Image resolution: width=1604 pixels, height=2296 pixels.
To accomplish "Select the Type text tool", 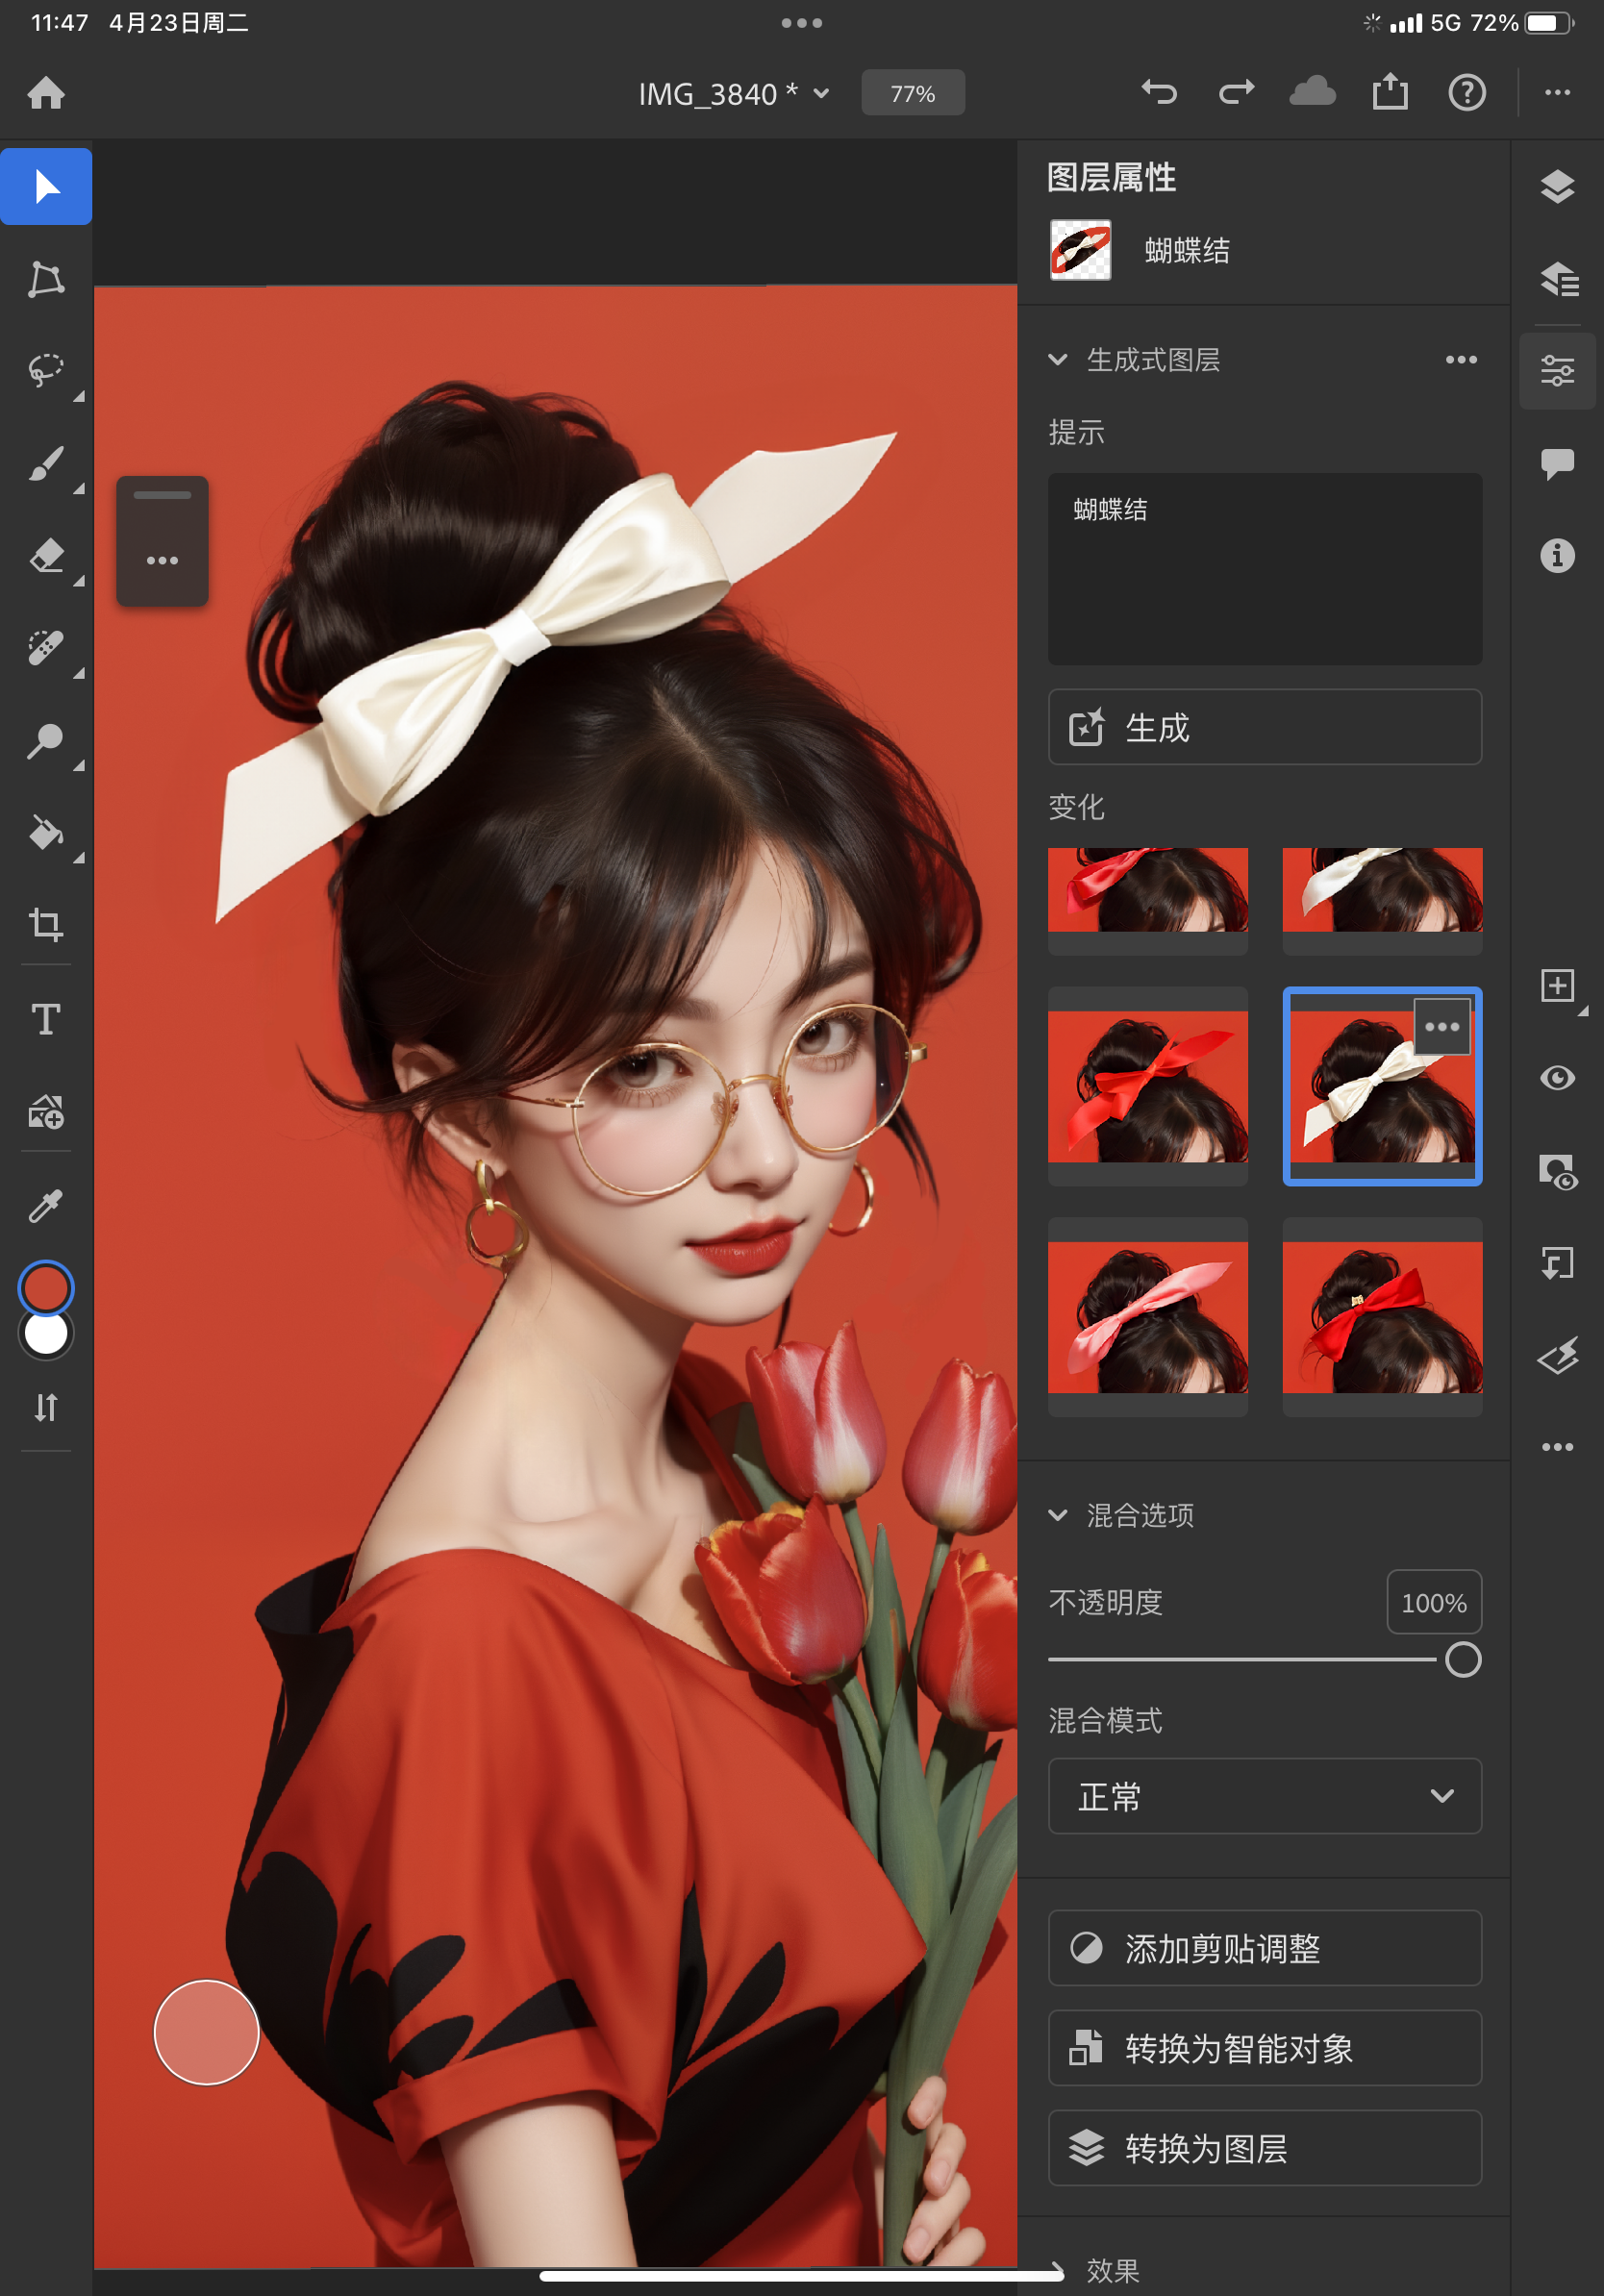I will pos(45,1019).
